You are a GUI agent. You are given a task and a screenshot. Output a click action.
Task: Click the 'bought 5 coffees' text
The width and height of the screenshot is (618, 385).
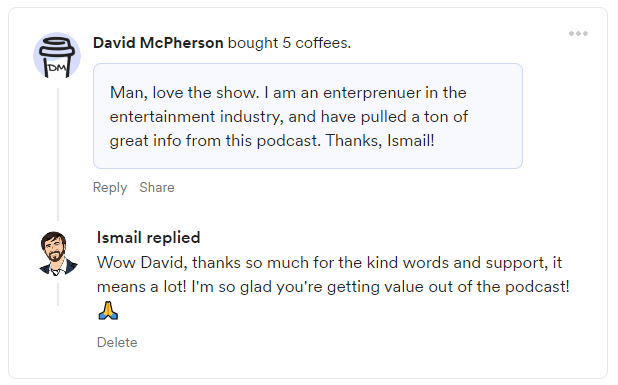tap(289, 43)
